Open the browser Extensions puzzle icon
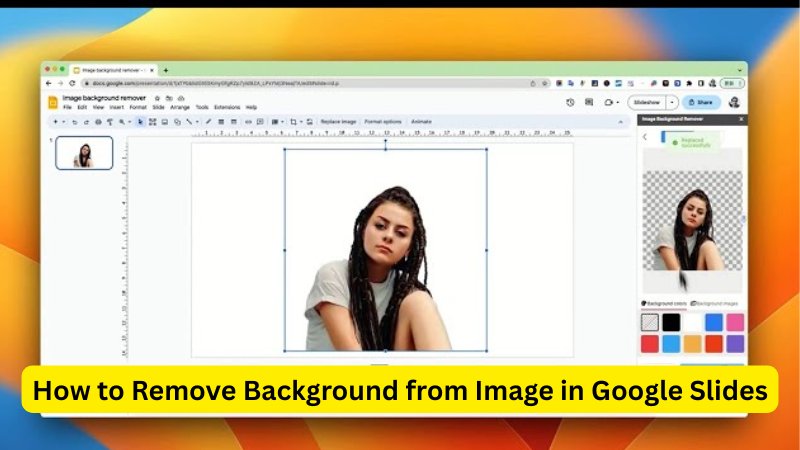 (689, 83)
